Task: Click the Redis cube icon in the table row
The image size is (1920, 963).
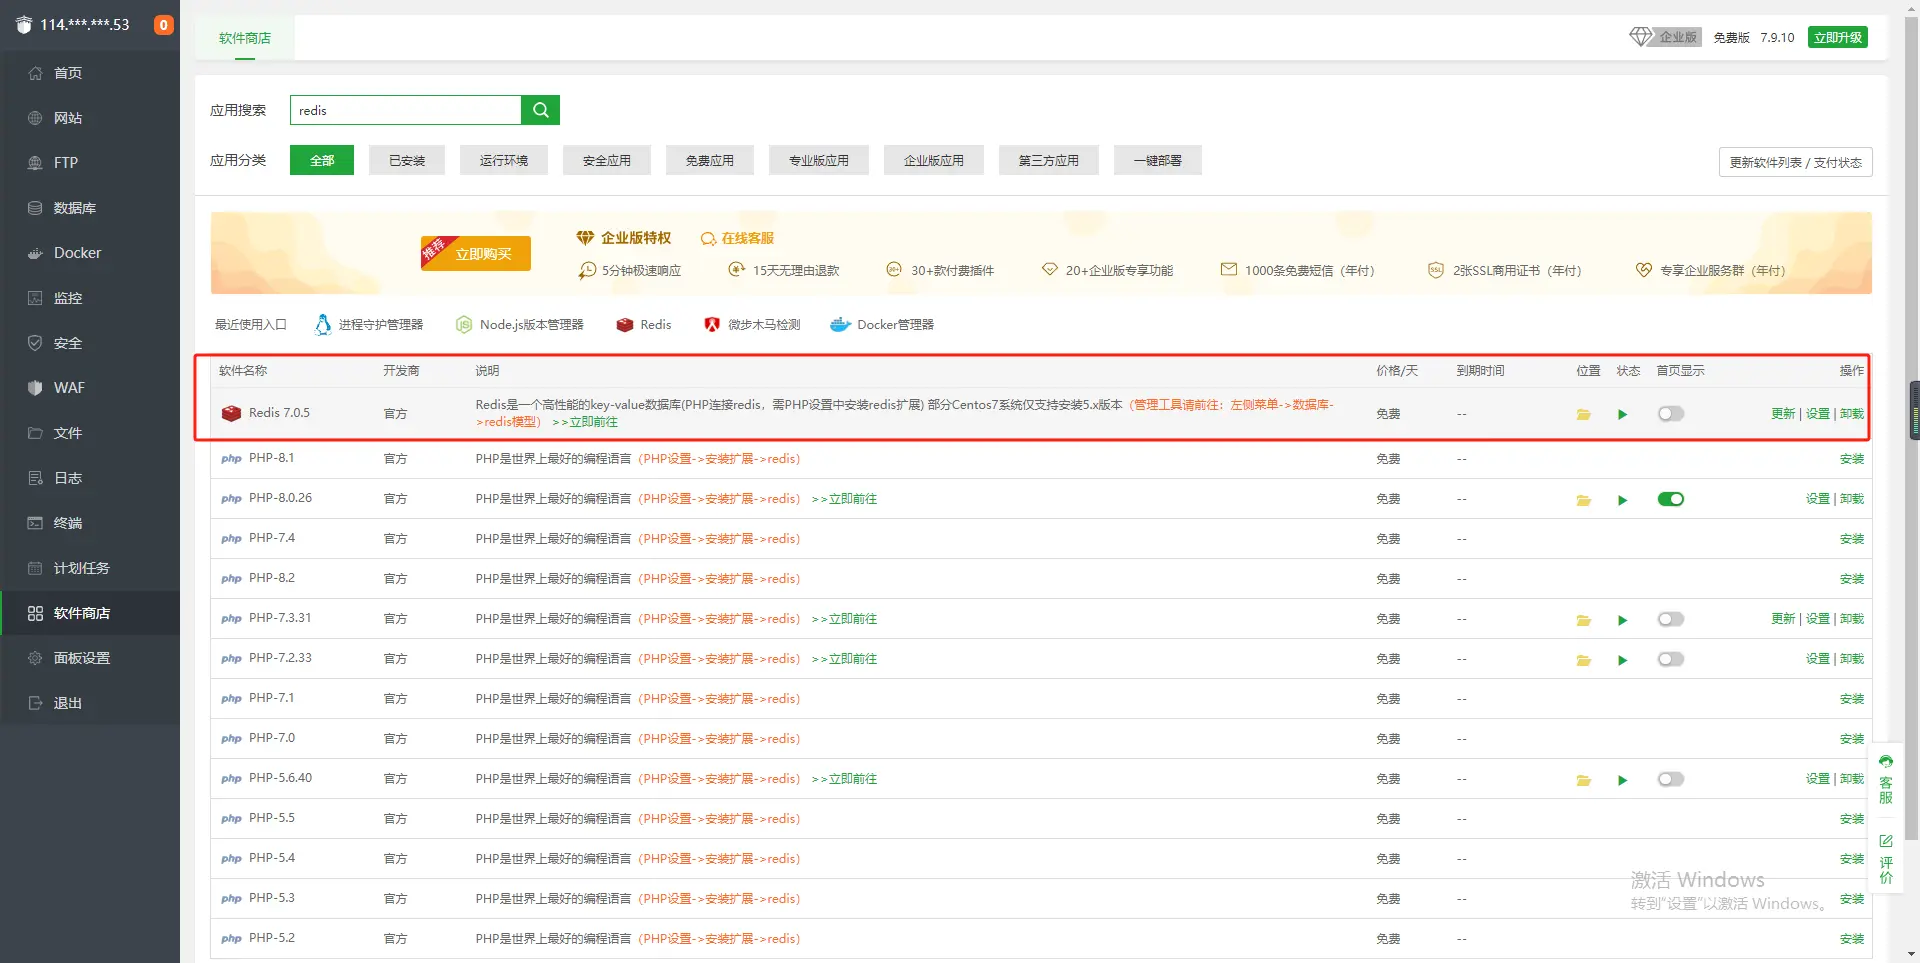Action: (231, 413)
